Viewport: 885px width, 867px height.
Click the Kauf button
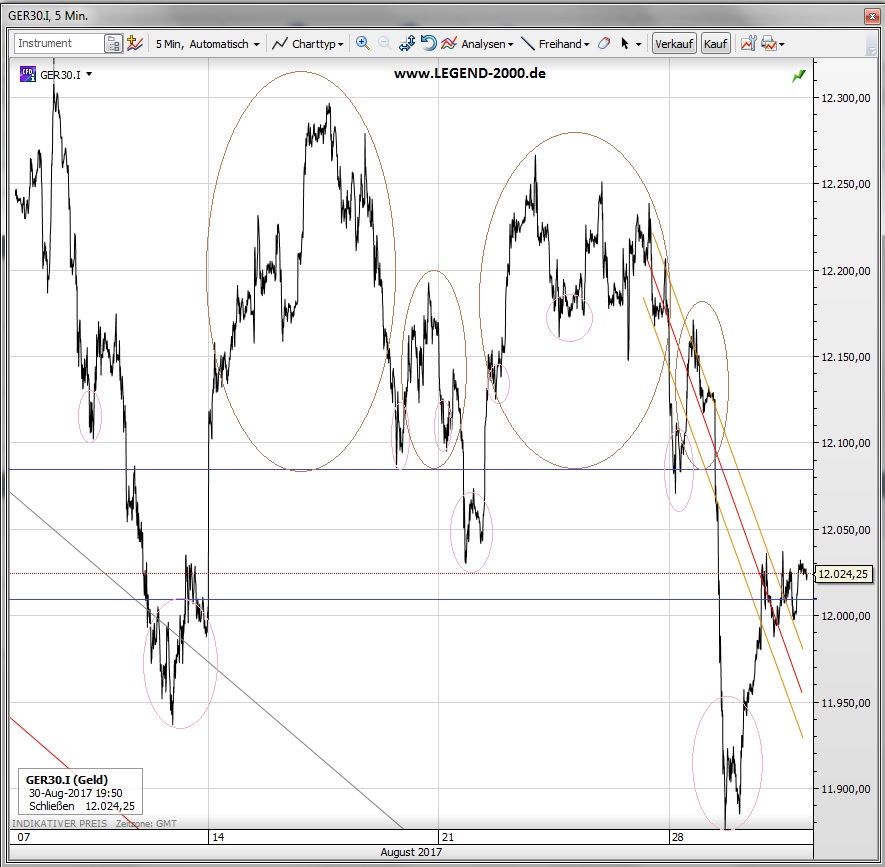click(x=715, y=43)
